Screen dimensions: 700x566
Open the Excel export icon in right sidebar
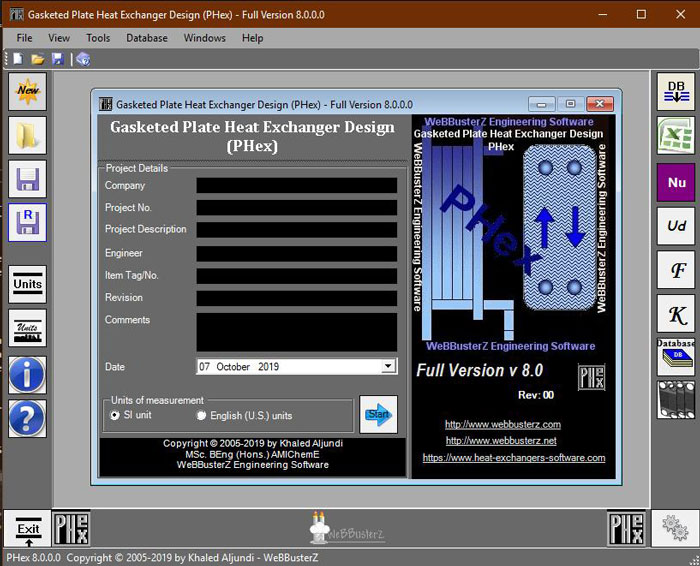[676, 136]
